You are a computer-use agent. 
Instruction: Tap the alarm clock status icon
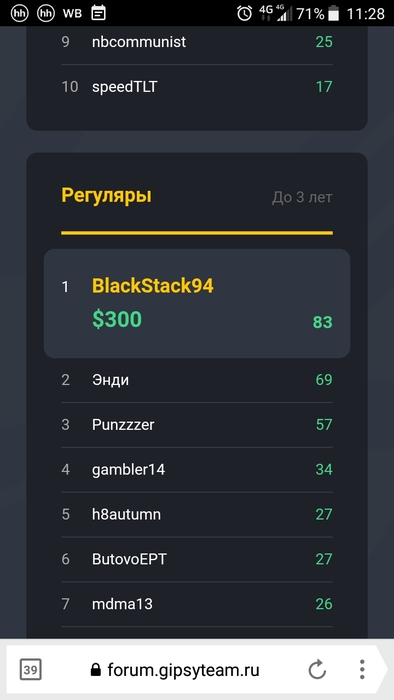(x=244, y=13)
